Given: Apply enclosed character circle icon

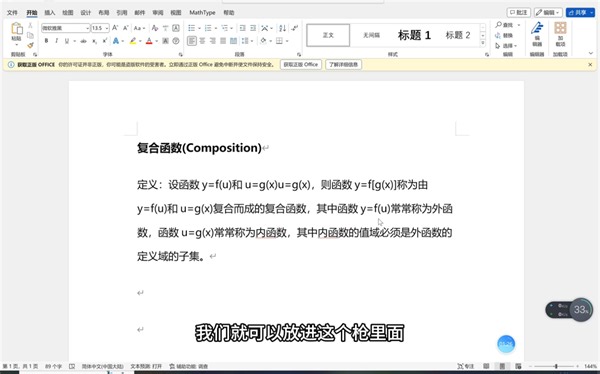Looking at the screenshot, I should (176, 41).
